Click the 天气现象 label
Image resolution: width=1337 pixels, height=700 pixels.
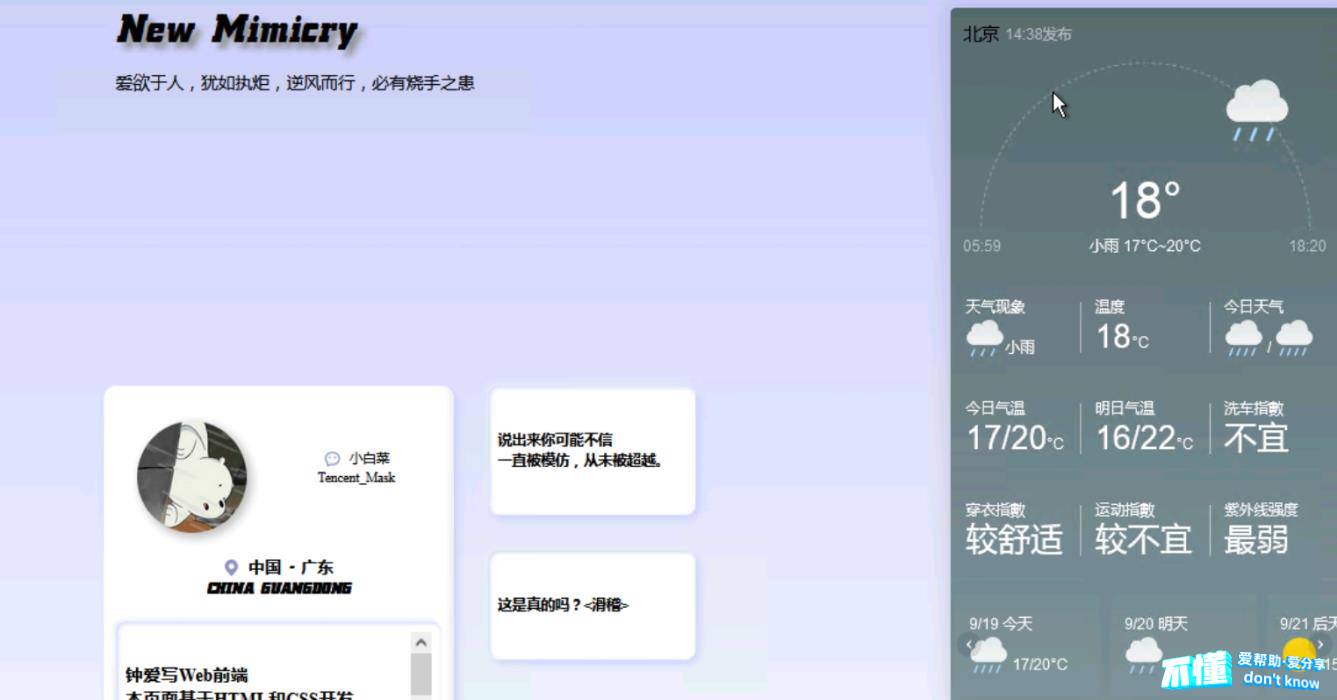[x=995, y=307]
